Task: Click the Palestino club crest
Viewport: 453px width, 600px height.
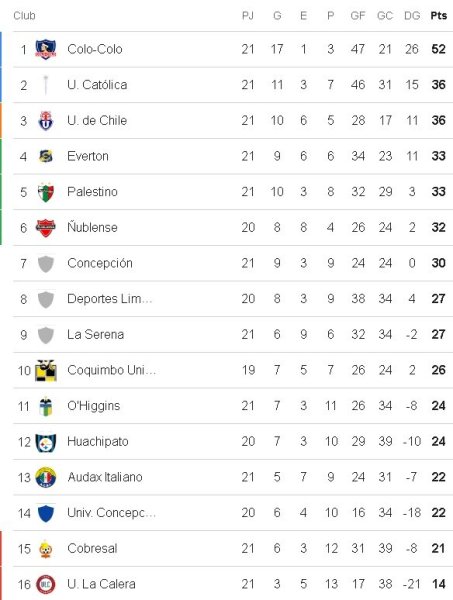Action: point(46,192)
